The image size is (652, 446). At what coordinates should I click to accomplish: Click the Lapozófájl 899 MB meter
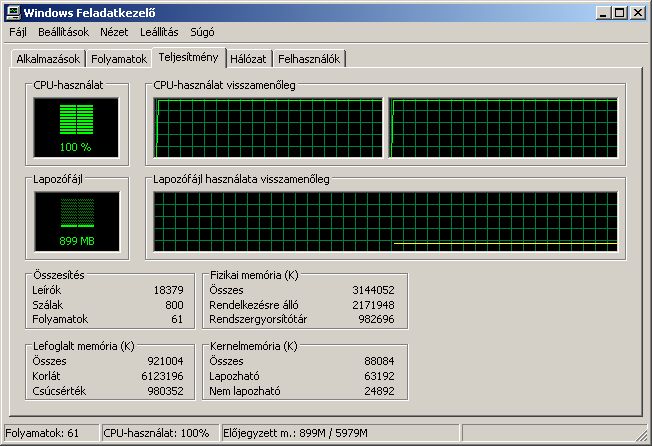point(77,222)
